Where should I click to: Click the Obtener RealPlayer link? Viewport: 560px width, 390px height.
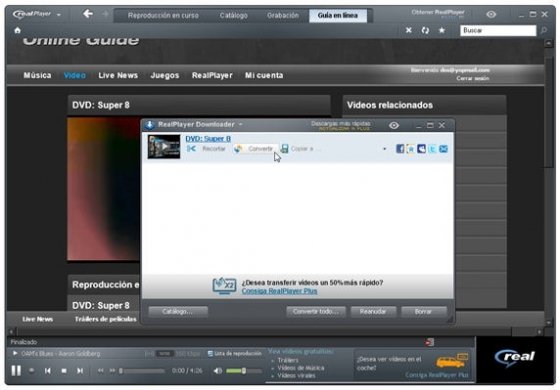438,12
